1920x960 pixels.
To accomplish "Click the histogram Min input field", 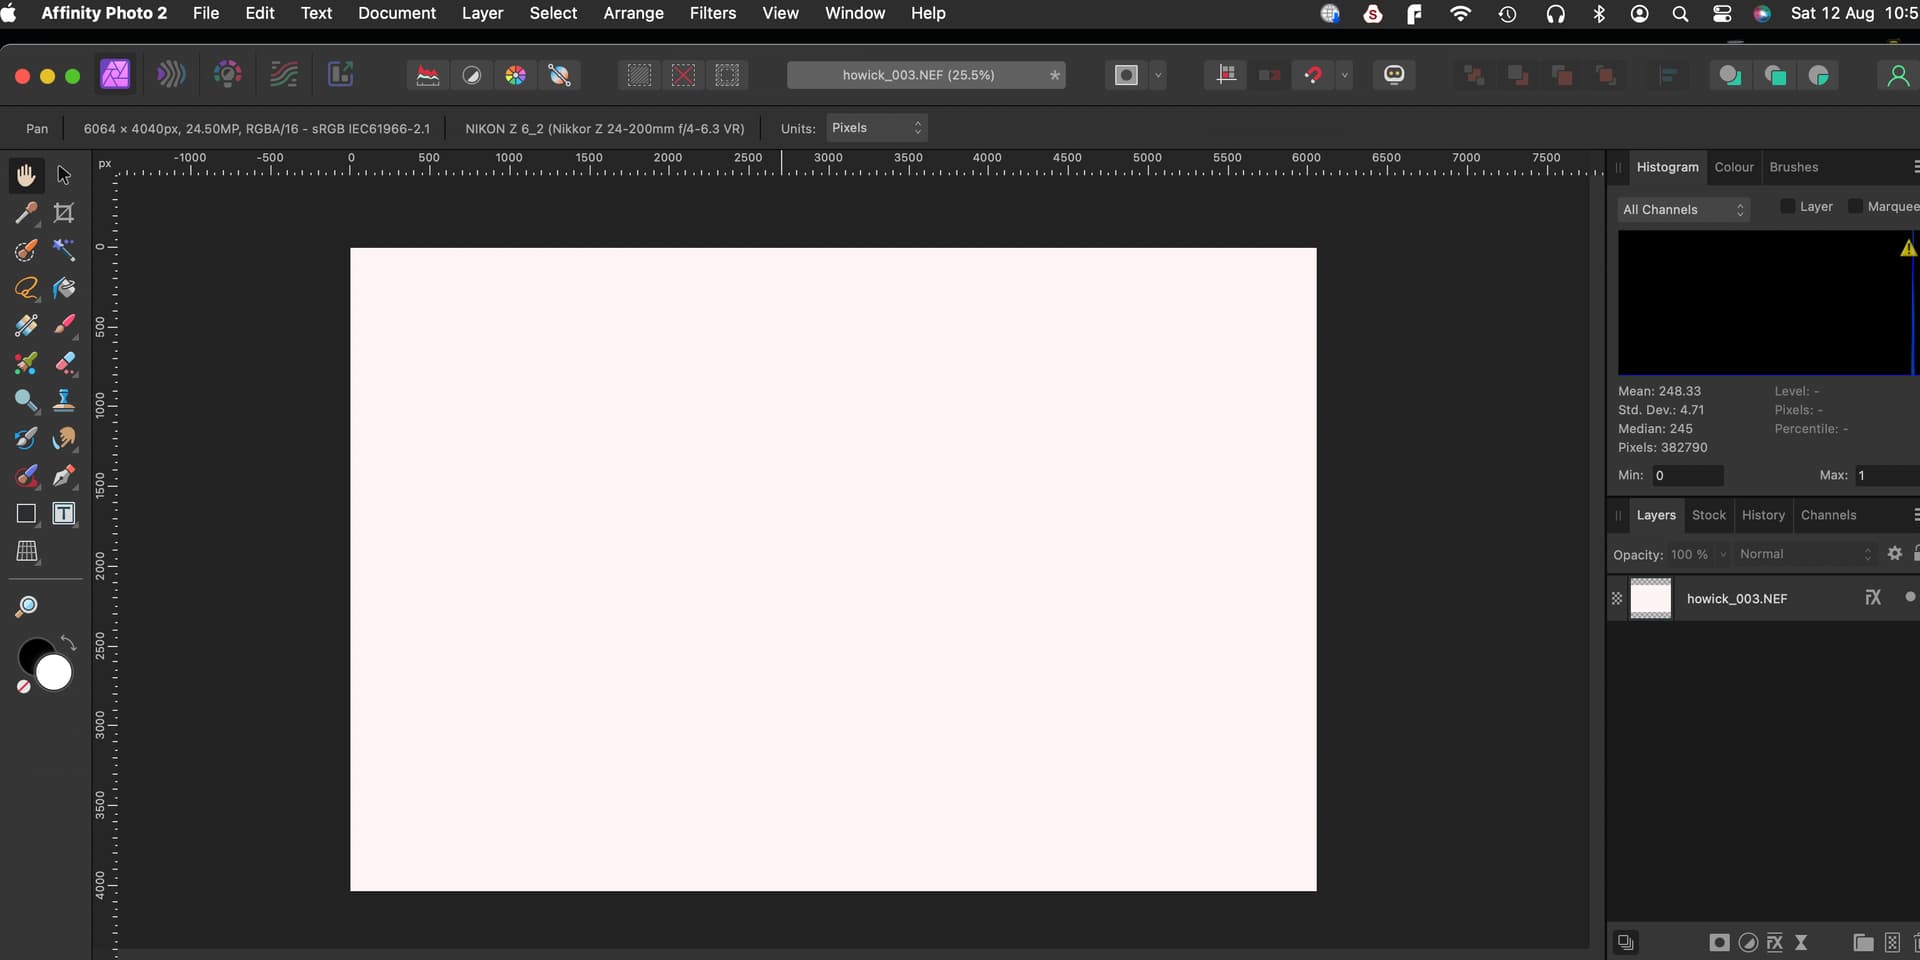I will [1686, 476].
